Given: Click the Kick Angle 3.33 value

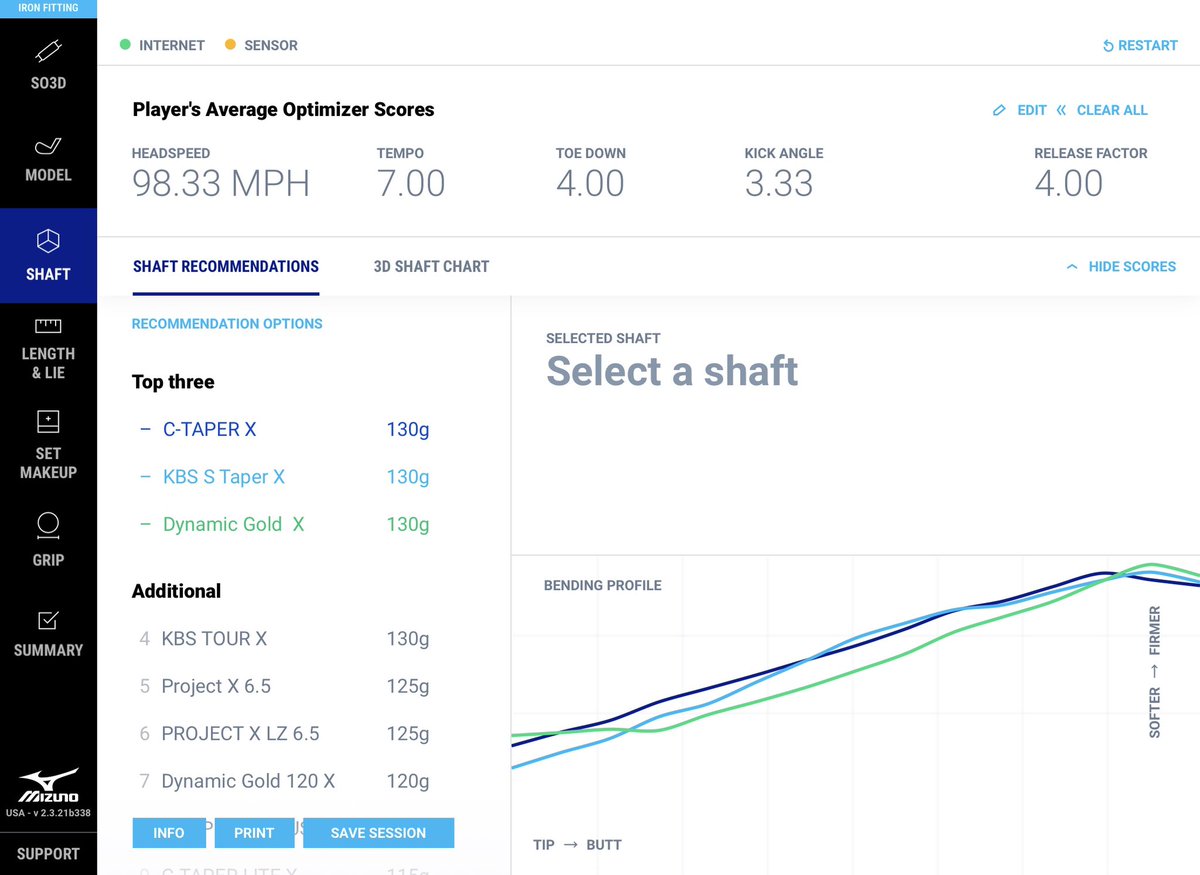Looking at the screenshot, I should pos(779,184).
